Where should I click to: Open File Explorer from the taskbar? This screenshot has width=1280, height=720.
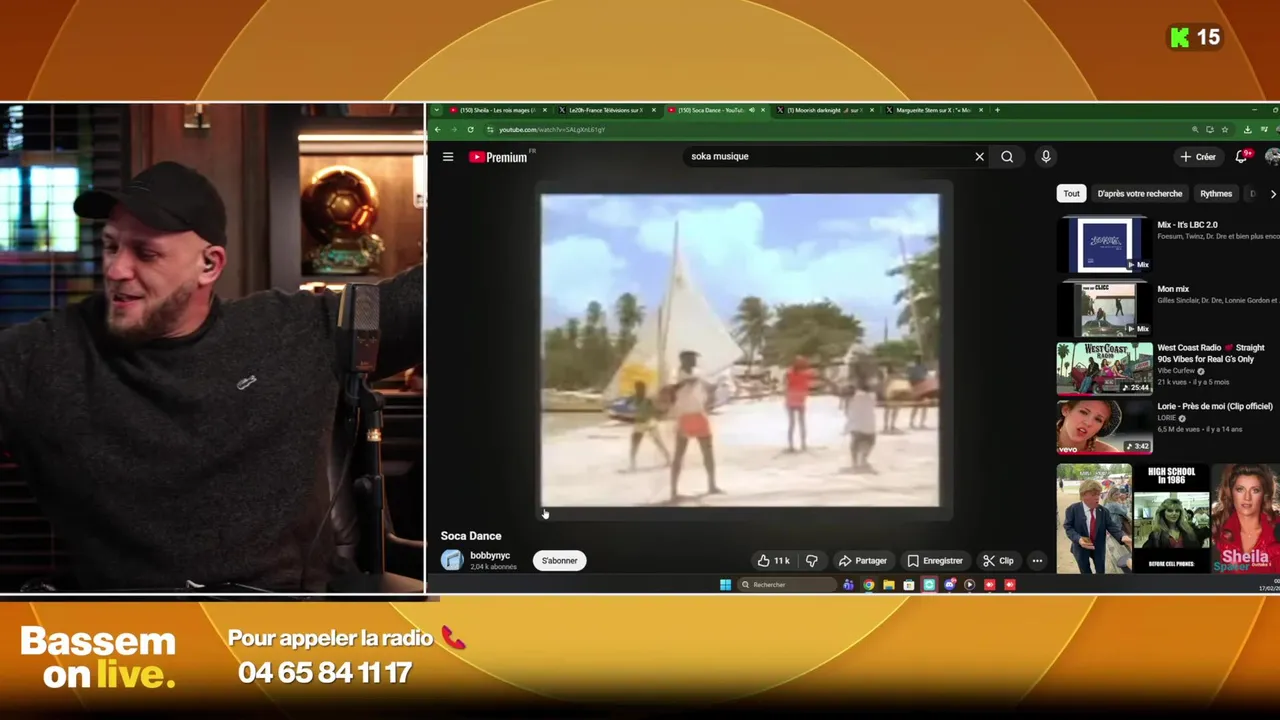(x=888, y=585)
